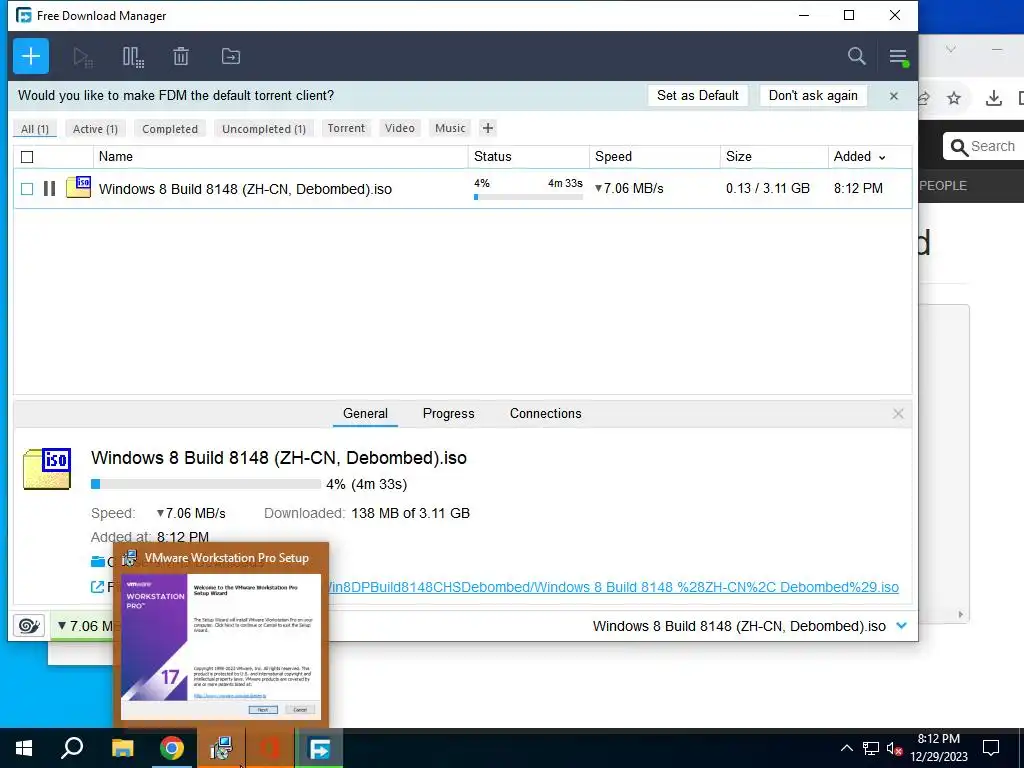Viewport: 1024px width, 768px height.
Task: Click the 0.13 / 3.11 GB size cell
Action: [x=767, y=188]
